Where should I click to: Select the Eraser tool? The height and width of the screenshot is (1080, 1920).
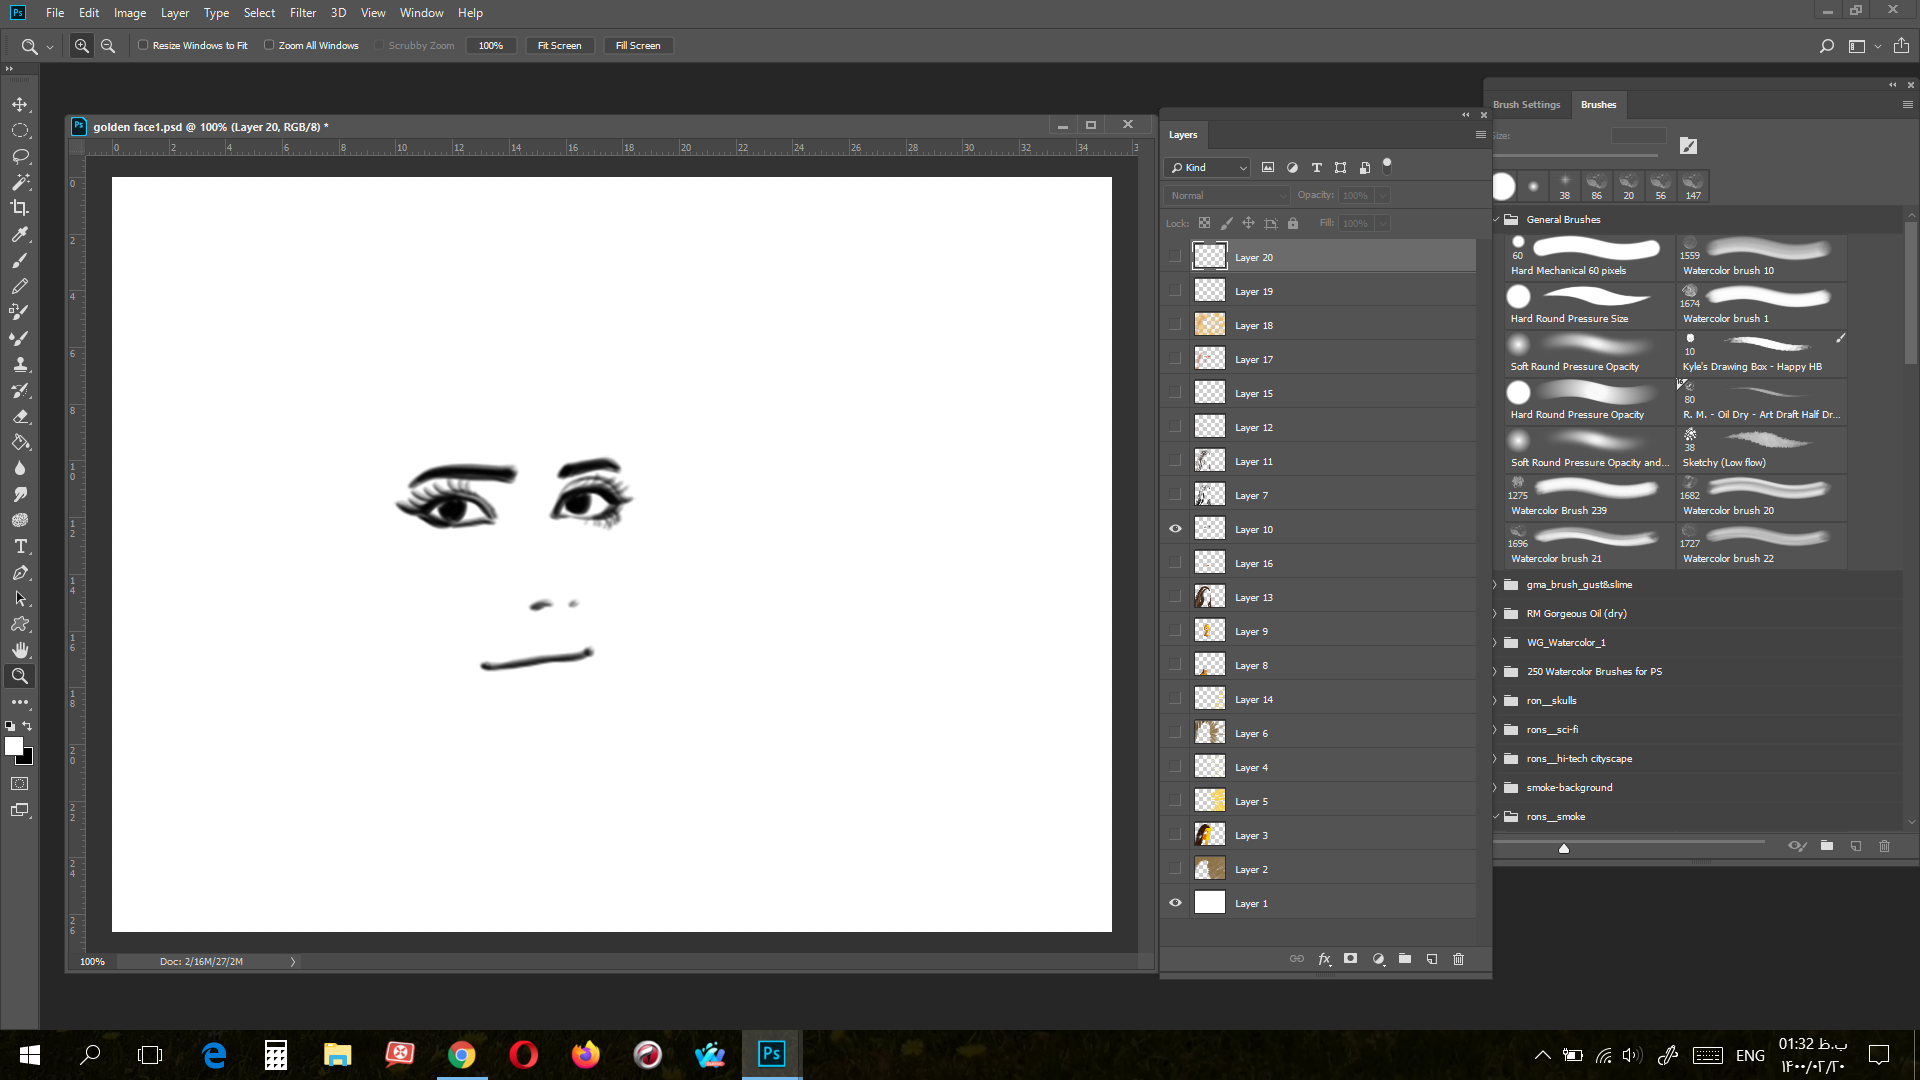[20, 416]
